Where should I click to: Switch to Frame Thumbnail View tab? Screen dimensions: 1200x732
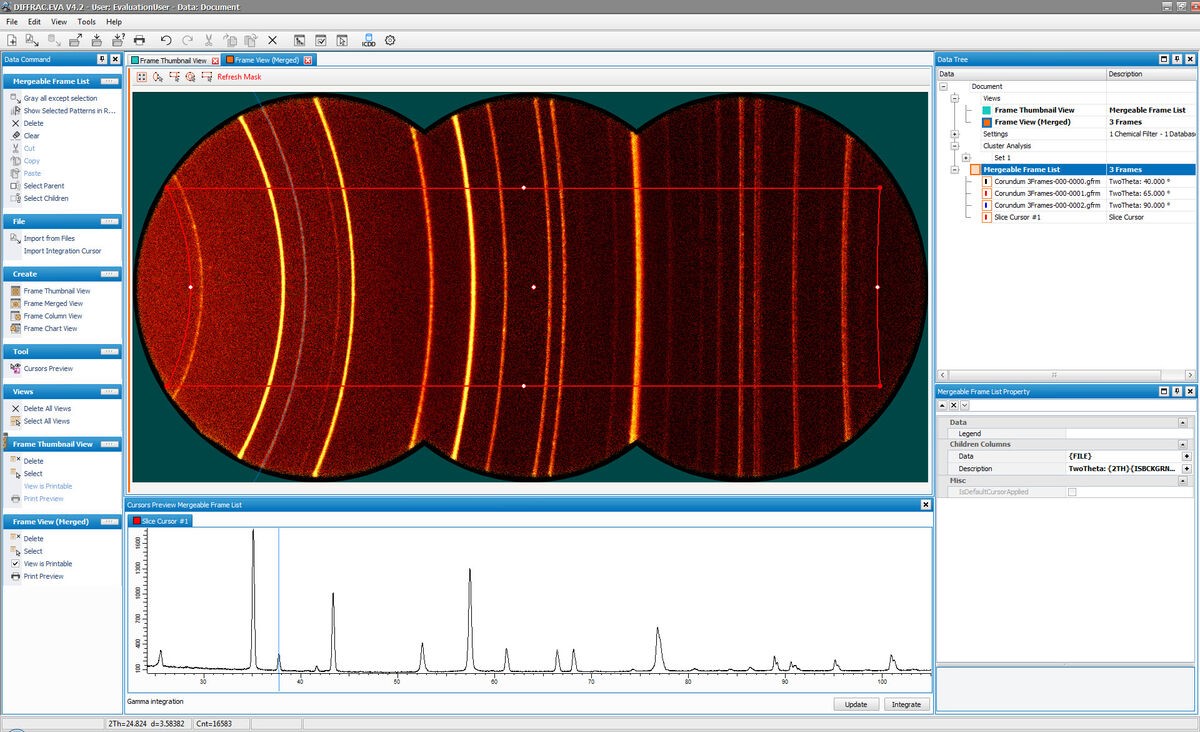[173, 60]
